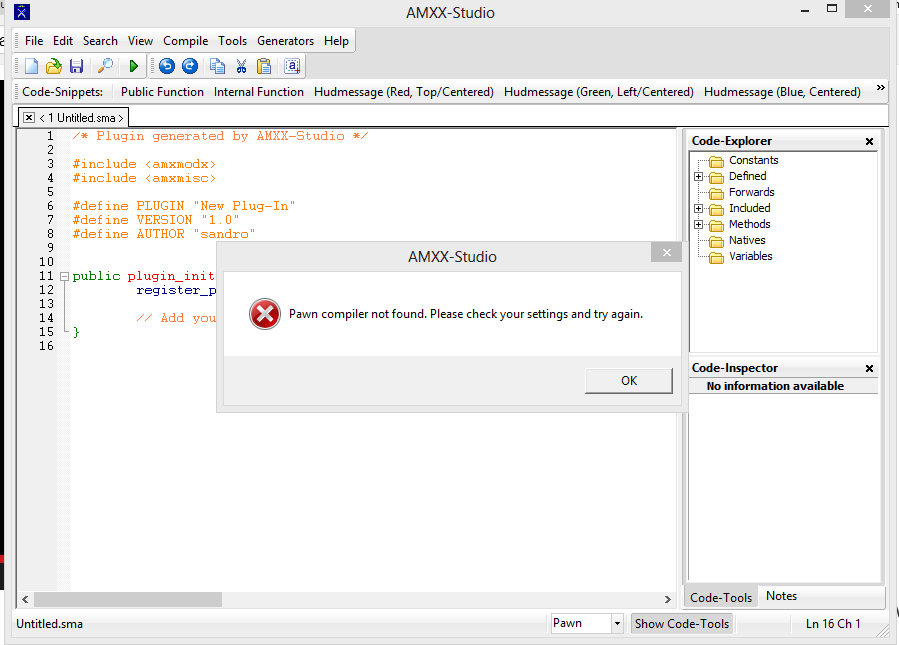Viewport: 899px width, 645px height.
Task: Click the AMXX-Studio app icon in title bar
Action: [22, 12]
